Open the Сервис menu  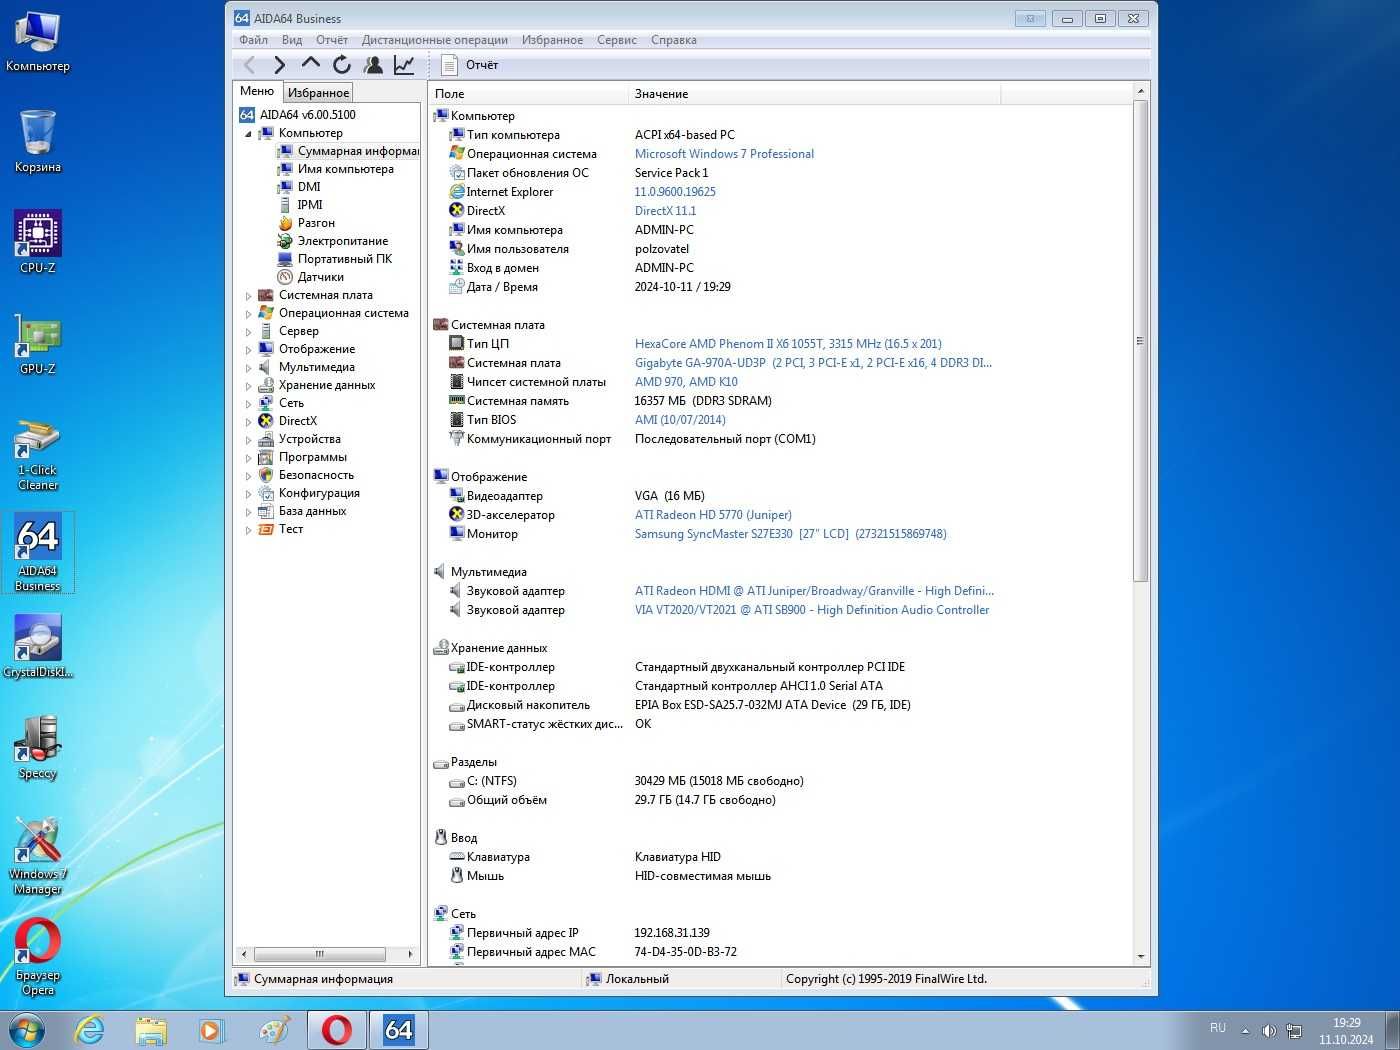(617, 40)
